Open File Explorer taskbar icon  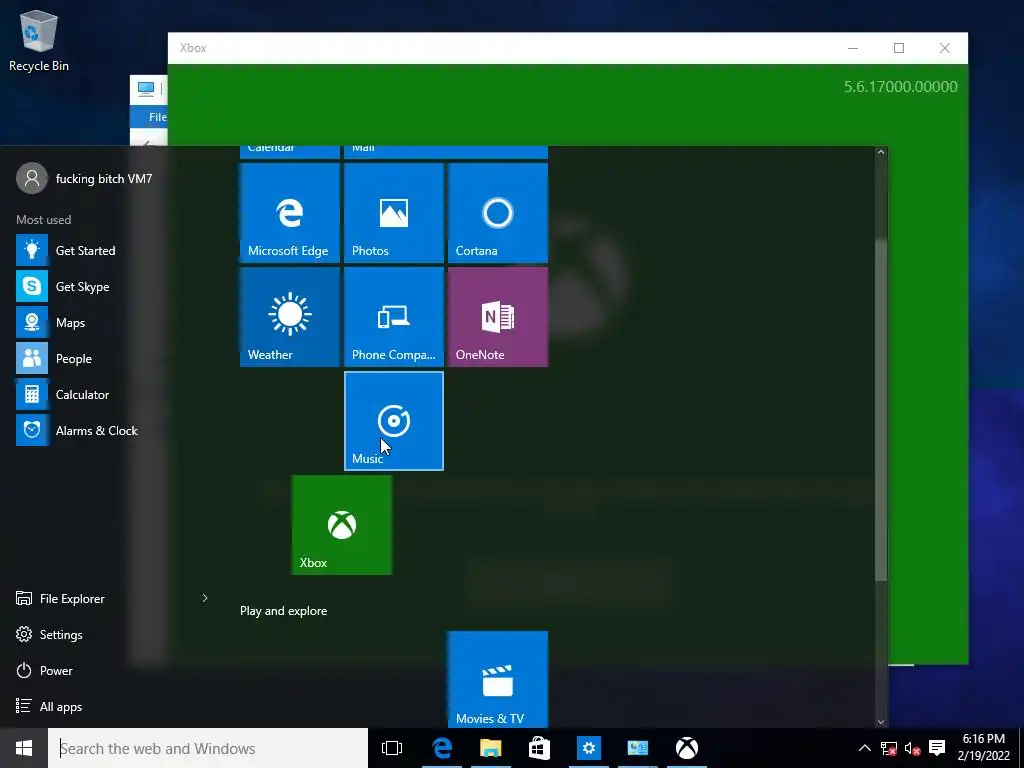491,748
